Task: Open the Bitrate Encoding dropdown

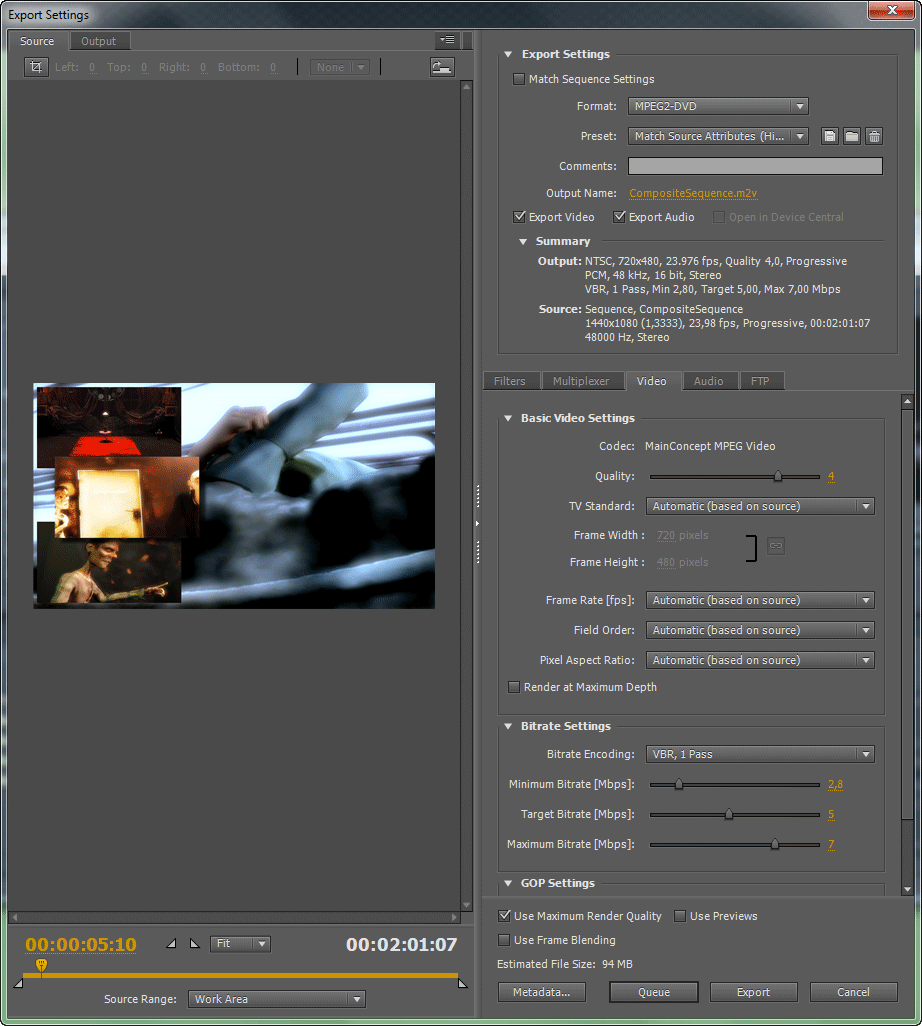Action: (x=760, y=754)
